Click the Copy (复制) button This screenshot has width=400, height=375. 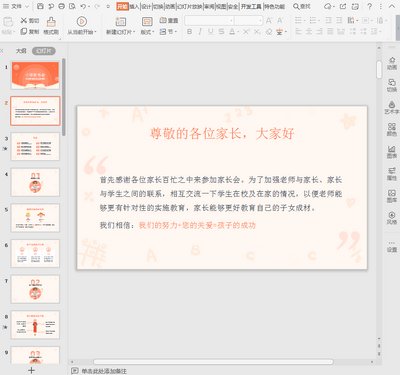[29, 32]
